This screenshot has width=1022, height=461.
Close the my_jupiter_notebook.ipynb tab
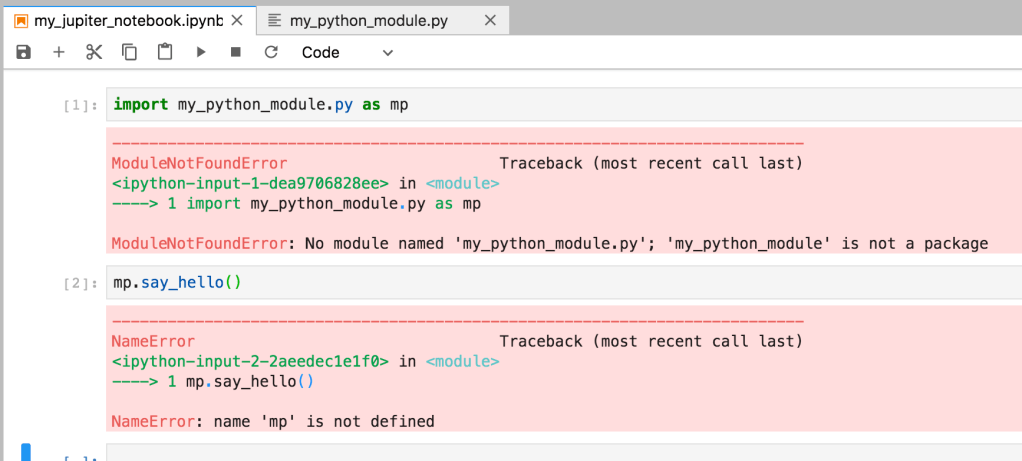[237, 21]
